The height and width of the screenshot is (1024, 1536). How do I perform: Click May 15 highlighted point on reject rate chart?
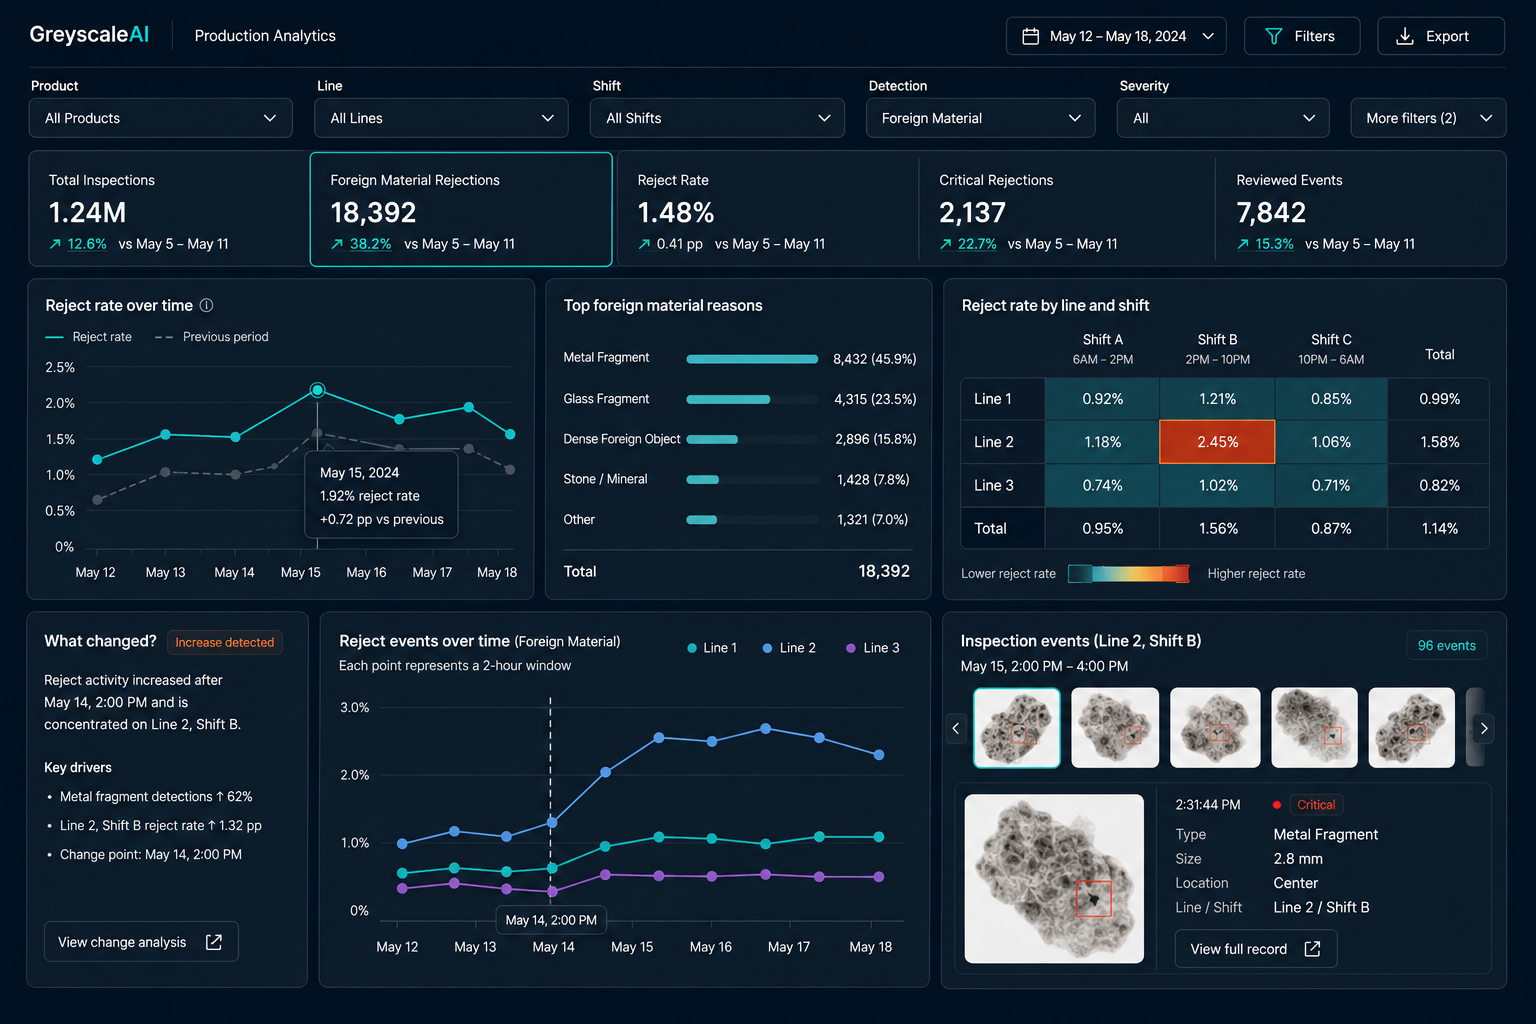pyautogui.click(x=317, y=390)
